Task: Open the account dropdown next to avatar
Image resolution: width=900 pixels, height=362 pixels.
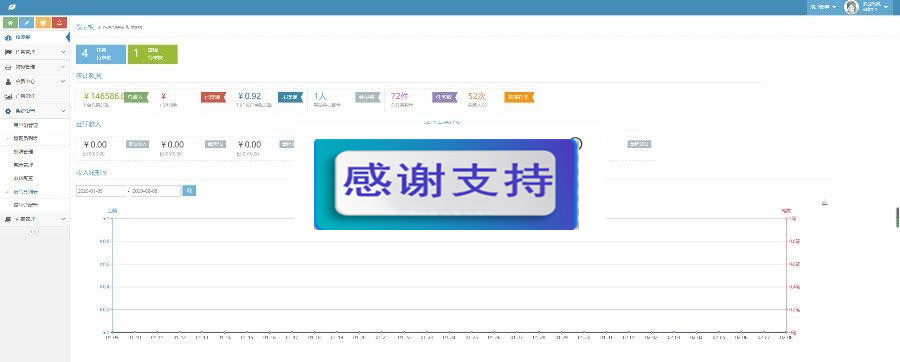Action: click(875, 7)
